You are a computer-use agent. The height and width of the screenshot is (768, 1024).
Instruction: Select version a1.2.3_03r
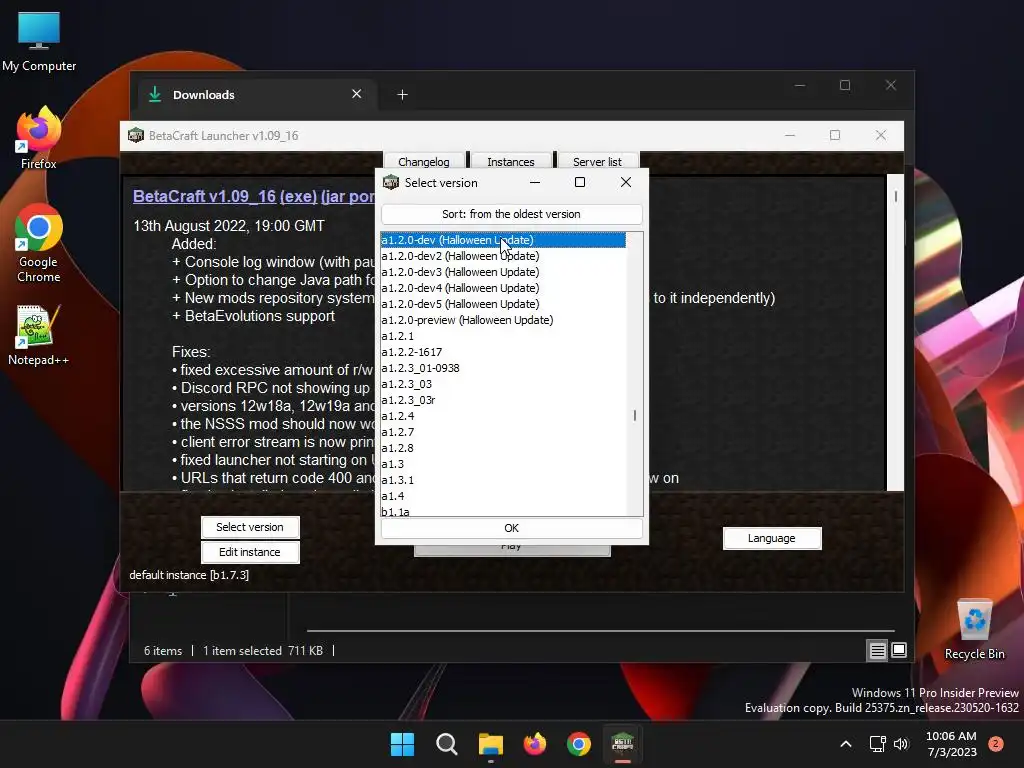(503, 400)
